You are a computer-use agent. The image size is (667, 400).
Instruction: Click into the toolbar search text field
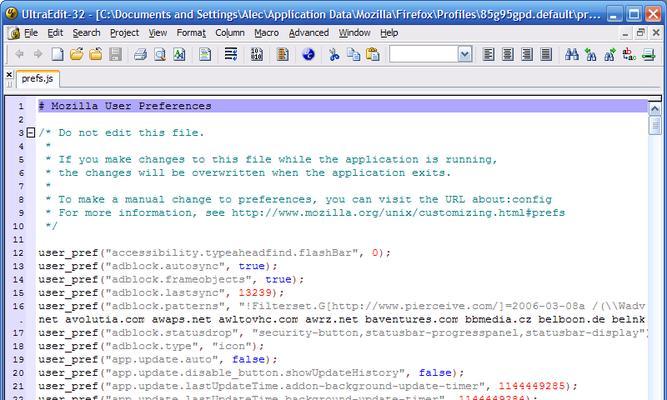coord(424,54)
